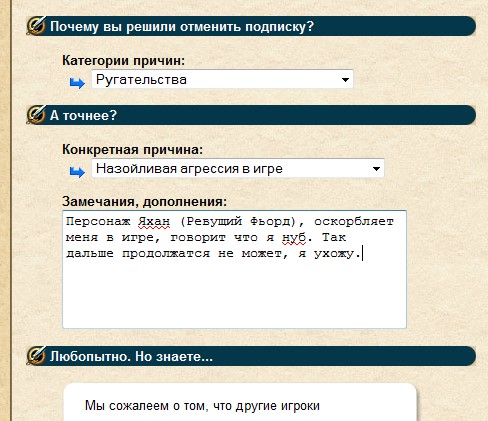
Task: Click the quill icon beside 'Любопытно. Но знаете...'
Action: pyautogui.click(x=36, y=356)
